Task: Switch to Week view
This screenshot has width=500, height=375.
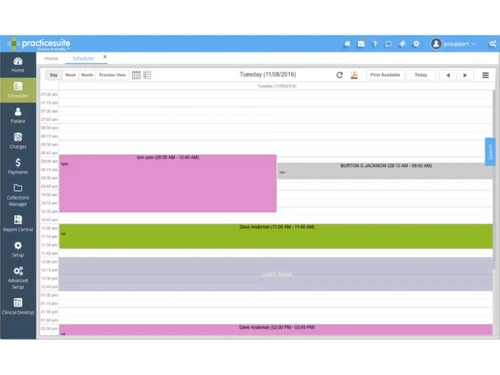Action: [70, 75]
